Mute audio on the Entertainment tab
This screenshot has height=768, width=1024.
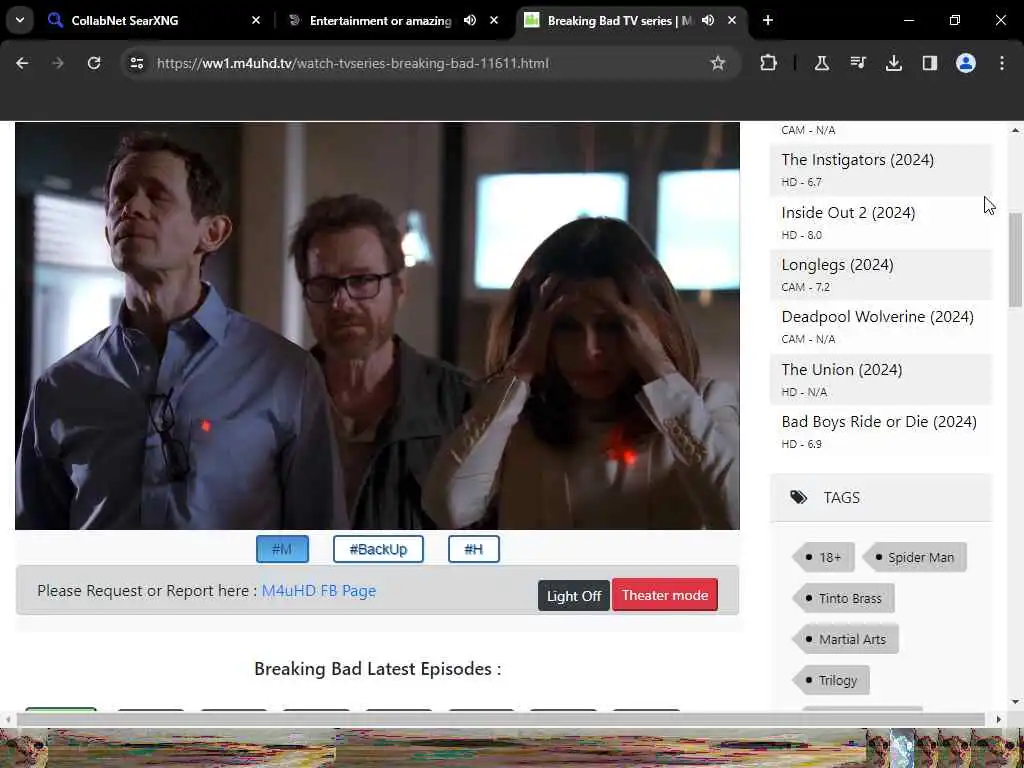[470, 20]
